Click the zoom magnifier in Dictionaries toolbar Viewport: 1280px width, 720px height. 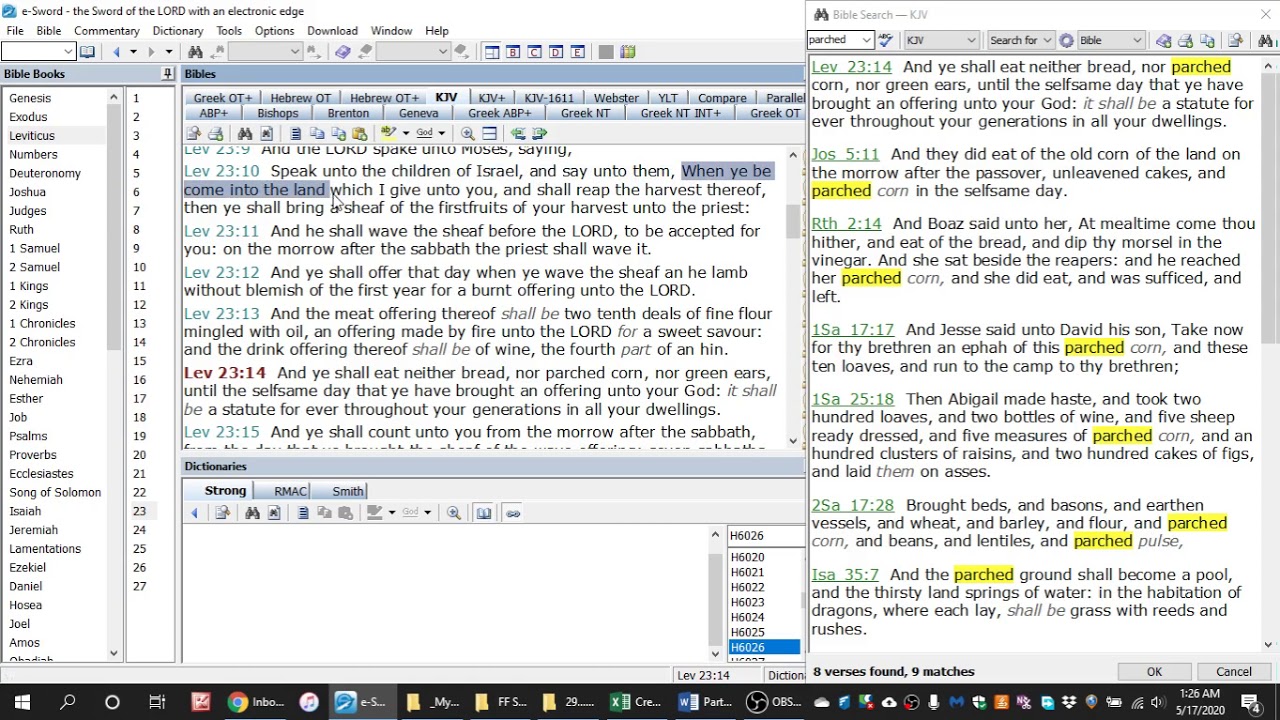click(x=454, y=513)
